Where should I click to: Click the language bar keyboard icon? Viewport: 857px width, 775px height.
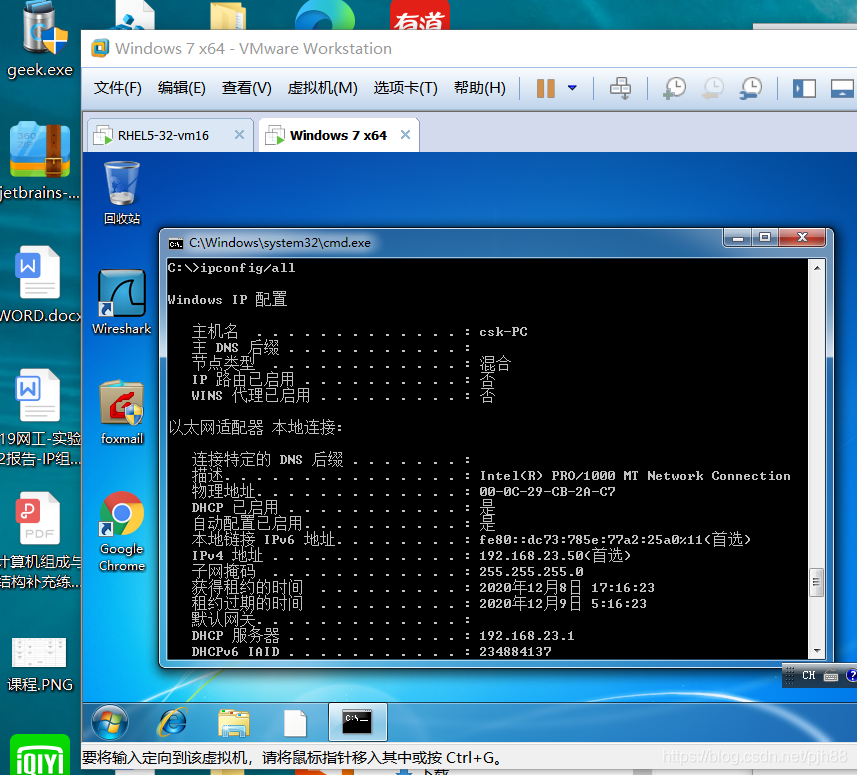(x=831, y=676)
